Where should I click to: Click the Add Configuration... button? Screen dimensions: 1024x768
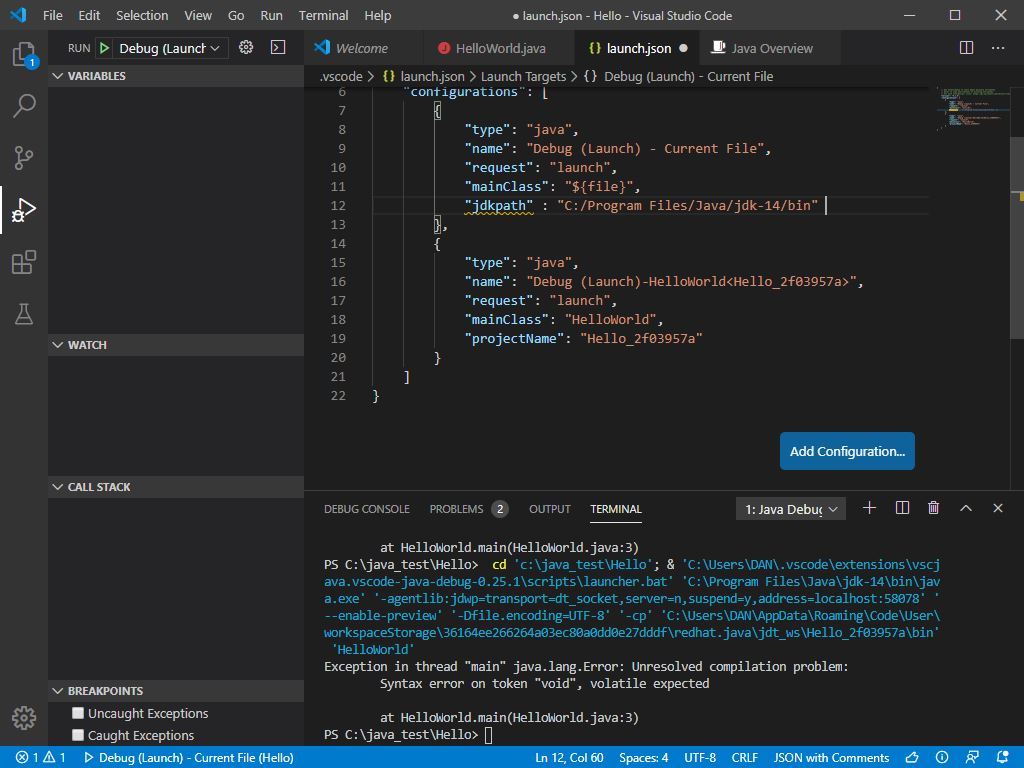[x=847, y=451]
